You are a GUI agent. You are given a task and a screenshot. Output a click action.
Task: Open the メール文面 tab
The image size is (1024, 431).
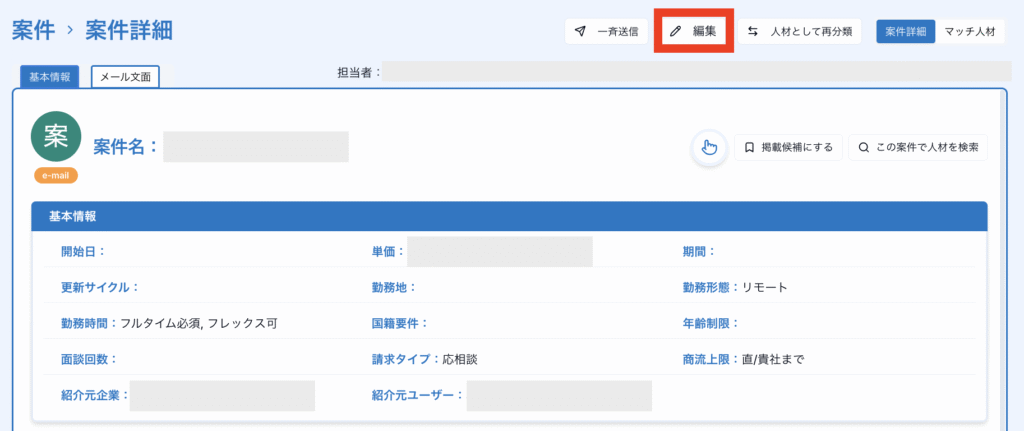coord(125,77)
